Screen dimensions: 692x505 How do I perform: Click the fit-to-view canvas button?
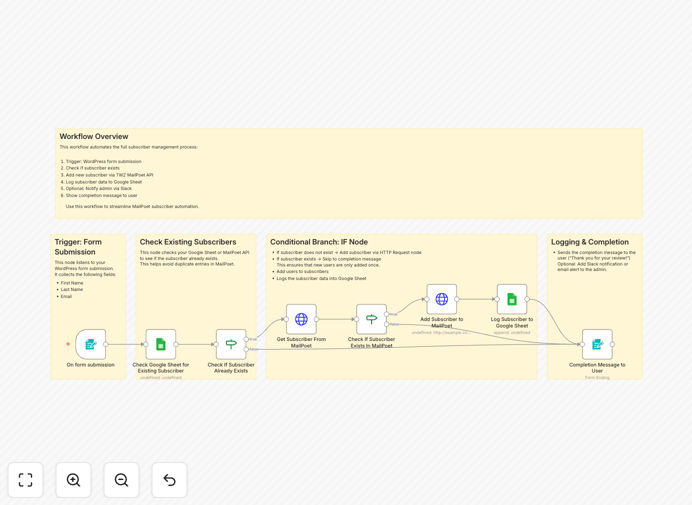(26, 480)
